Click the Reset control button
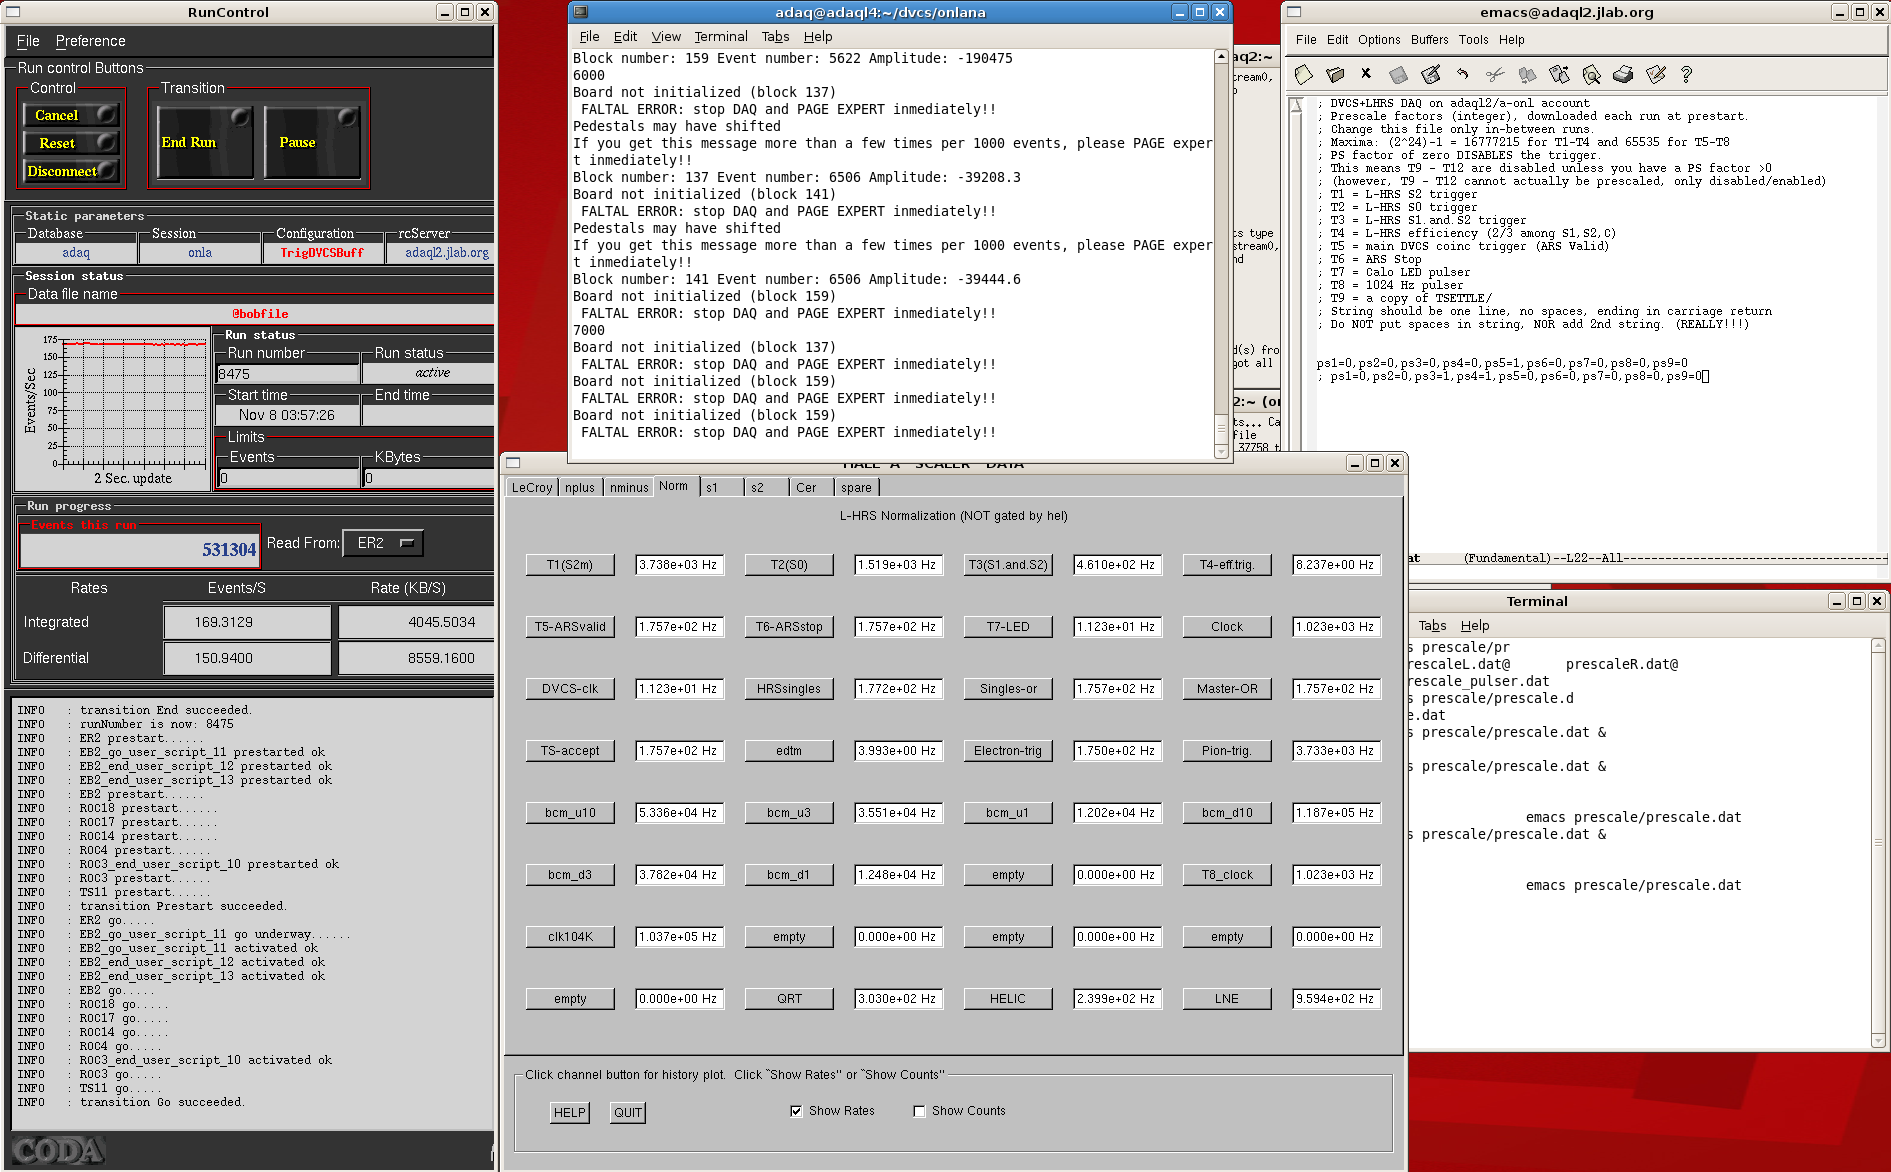This screenshot has height=1172, width=1891. (x=70, y=143)
